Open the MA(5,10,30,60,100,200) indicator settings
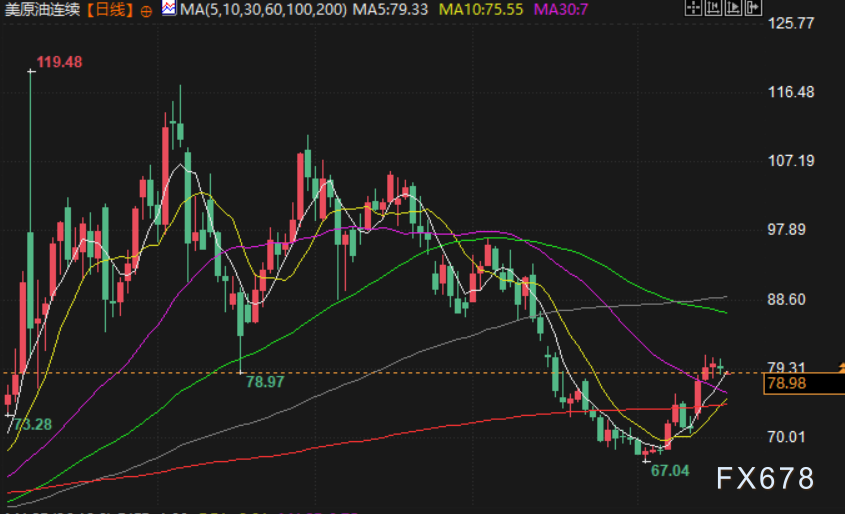 click(264, 10)
